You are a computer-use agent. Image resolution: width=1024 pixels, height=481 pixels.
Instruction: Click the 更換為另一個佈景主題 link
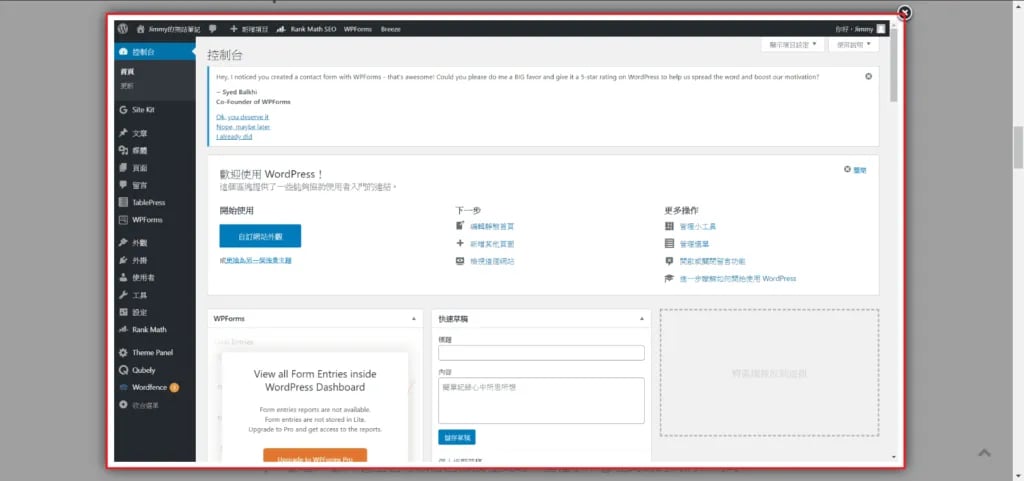click(259, 260)
